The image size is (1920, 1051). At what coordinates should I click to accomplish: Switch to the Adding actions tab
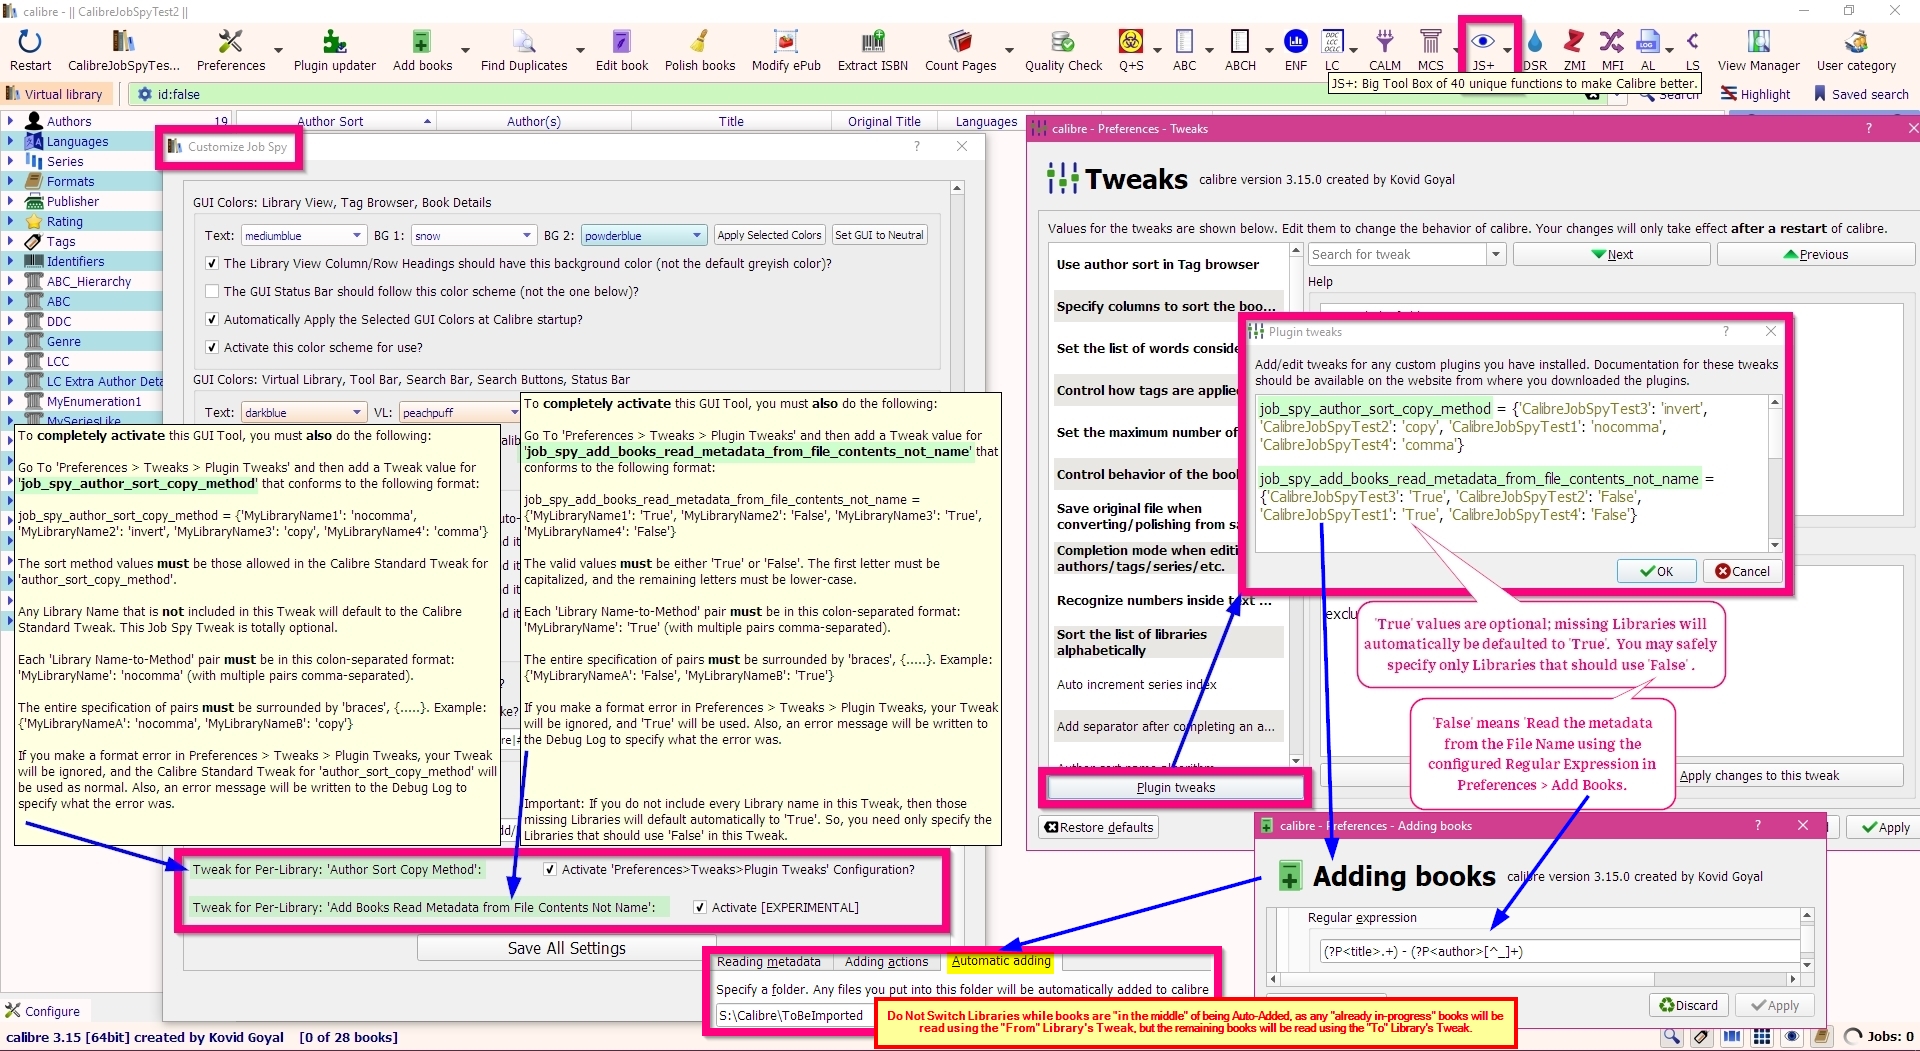(x=886, y=962)
